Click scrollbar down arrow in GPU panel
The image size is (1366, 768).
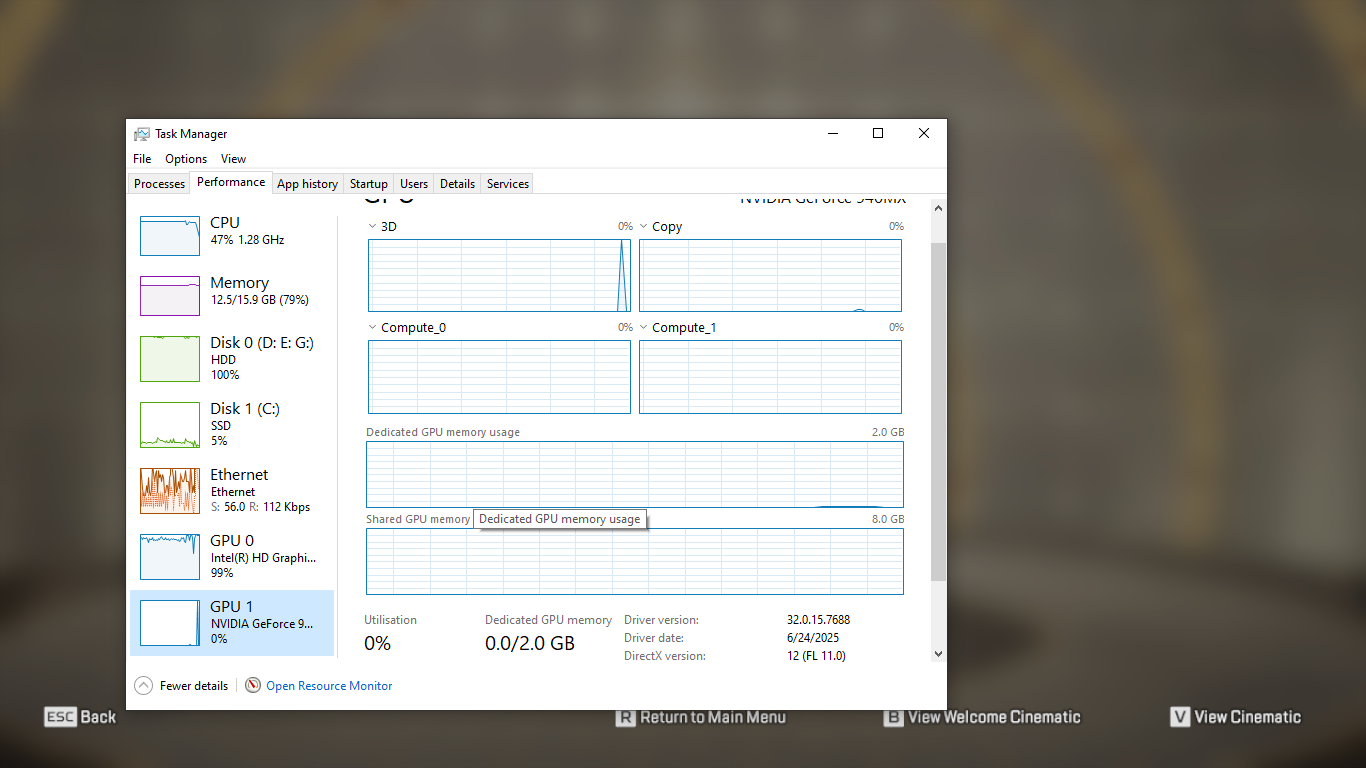938,653
